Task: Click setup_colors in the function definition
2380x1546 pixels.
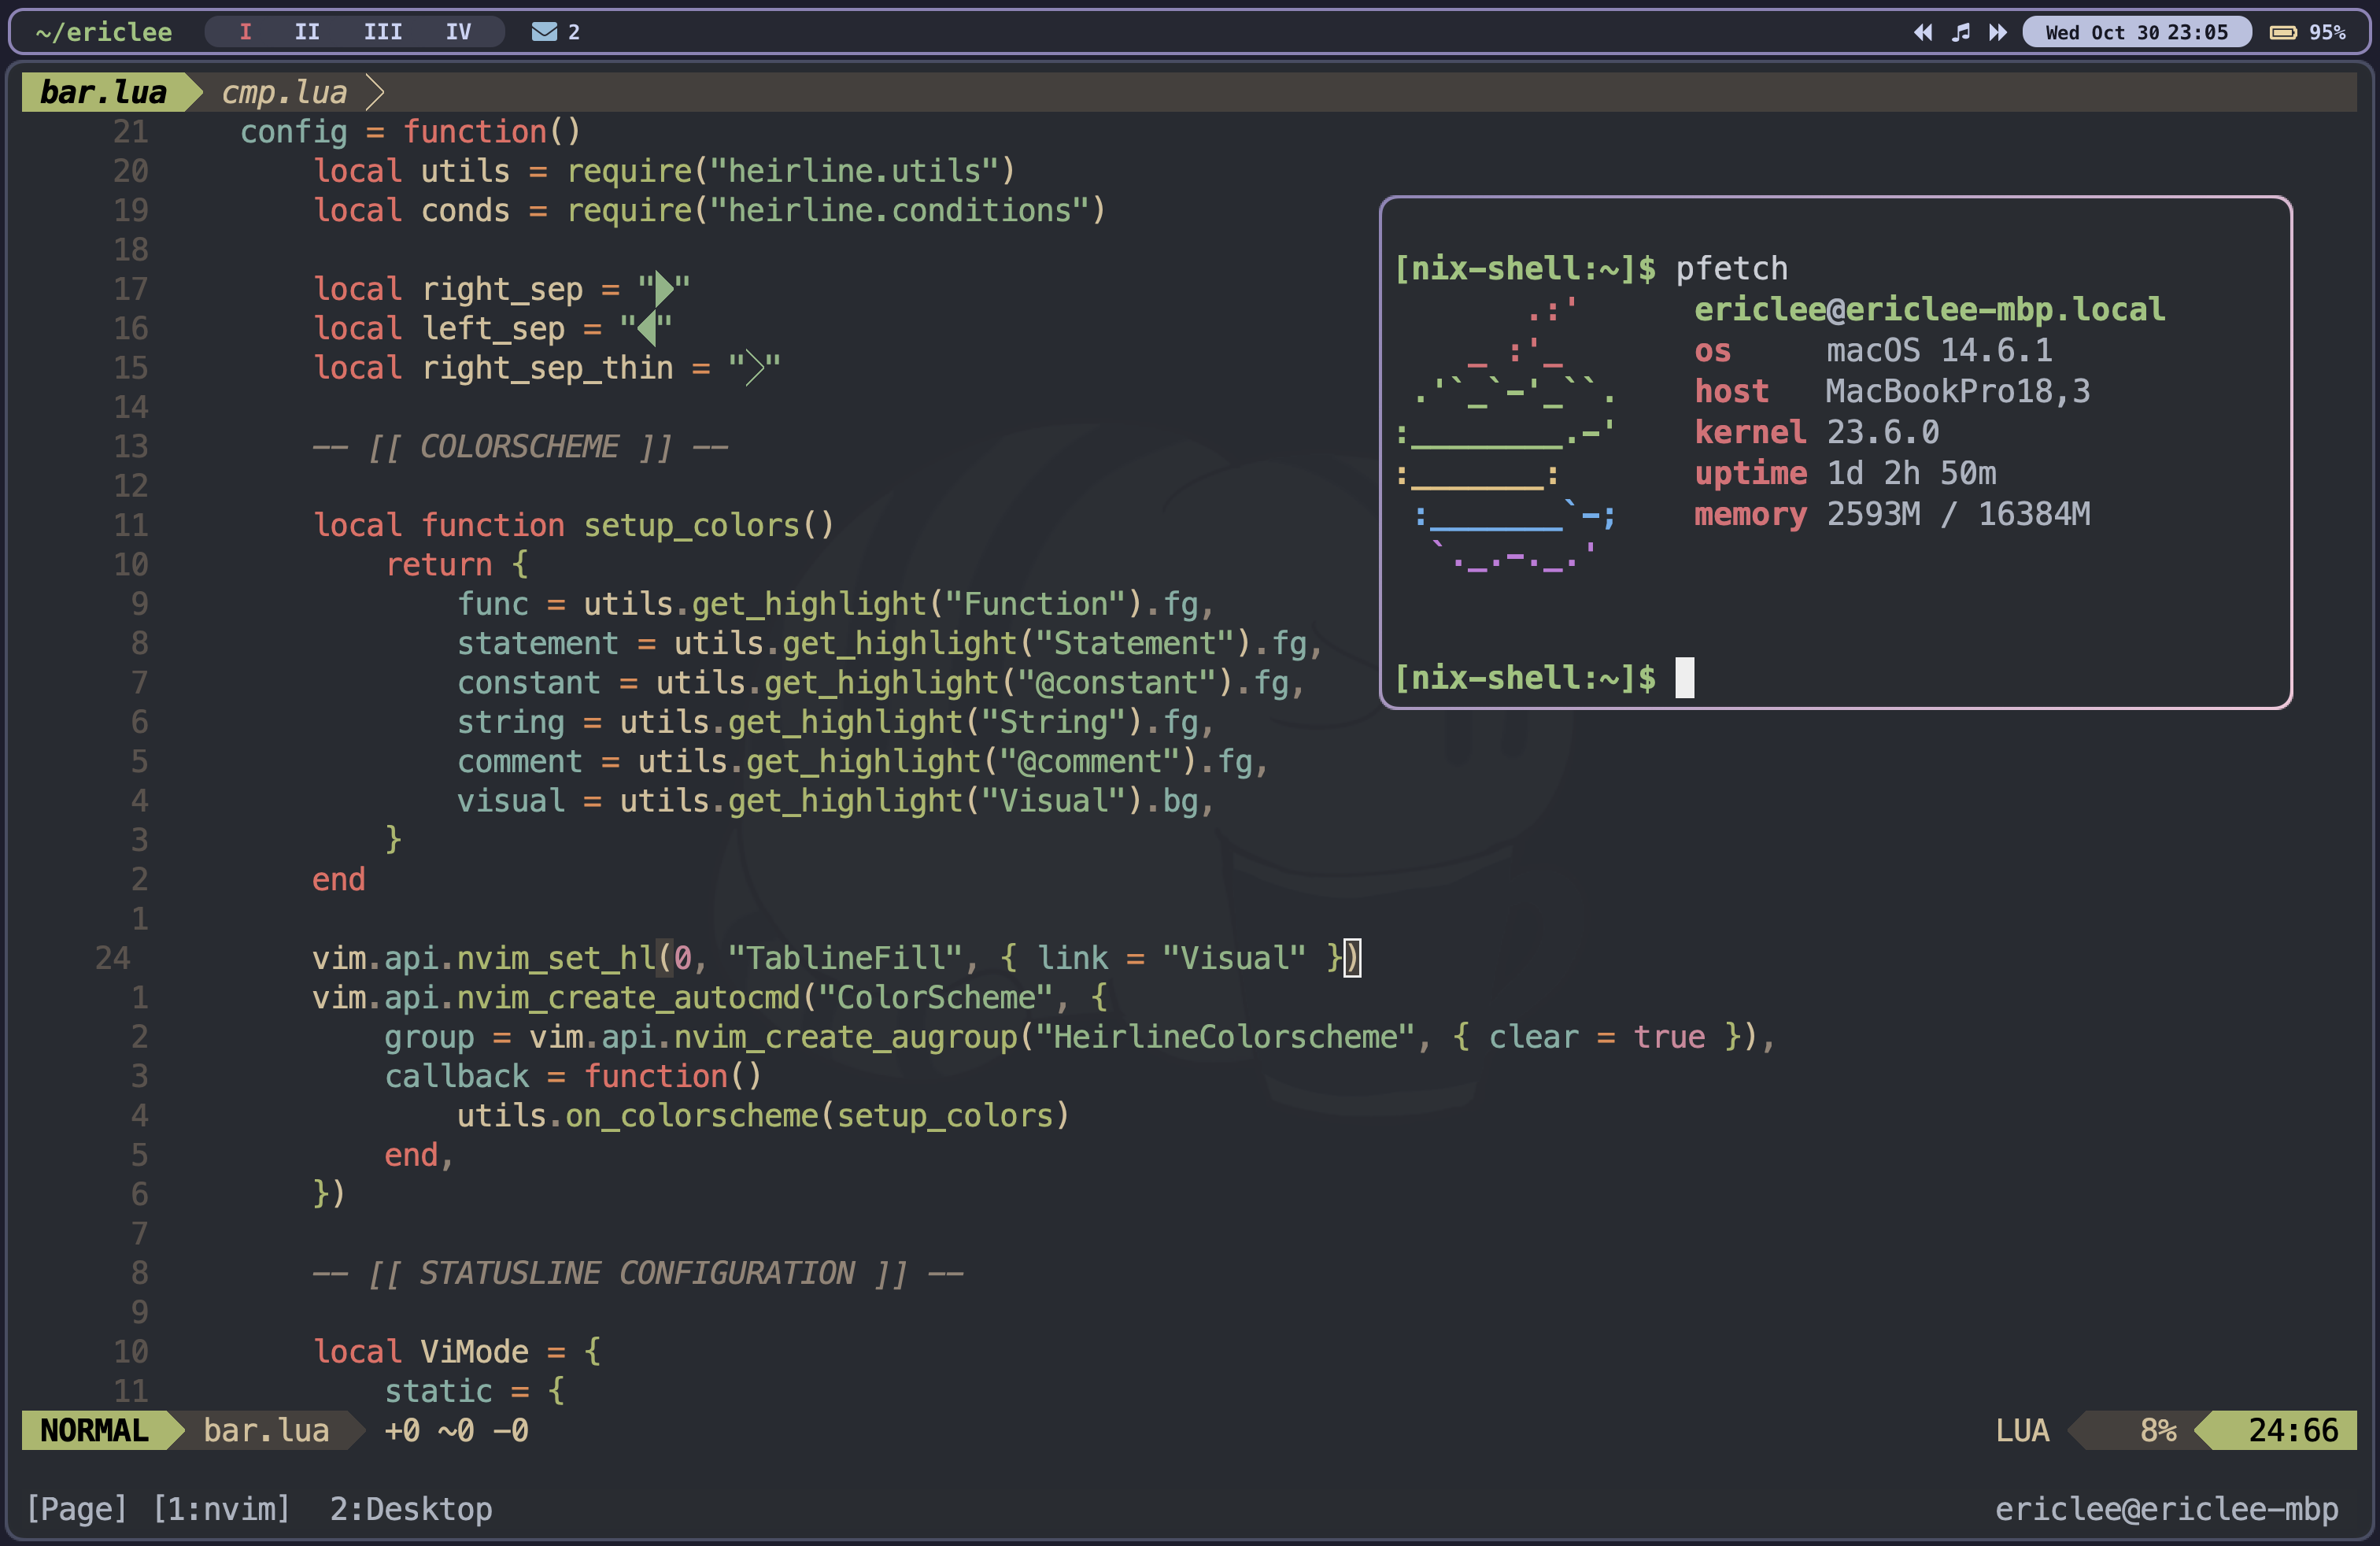Action: pos(692,525)
